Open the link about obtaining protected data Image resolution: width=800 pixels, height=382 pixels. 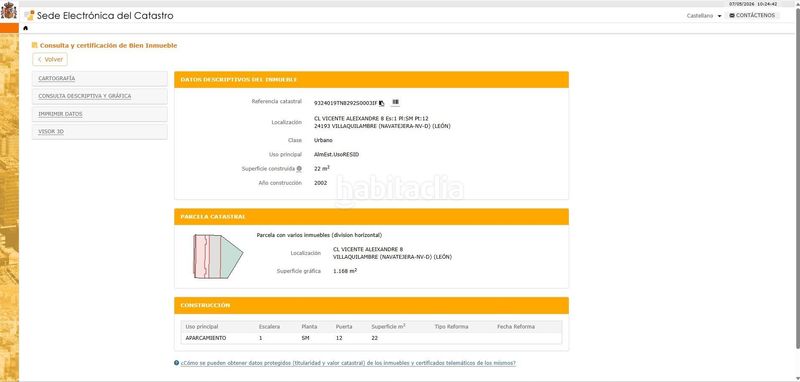[x=348, y=363]
